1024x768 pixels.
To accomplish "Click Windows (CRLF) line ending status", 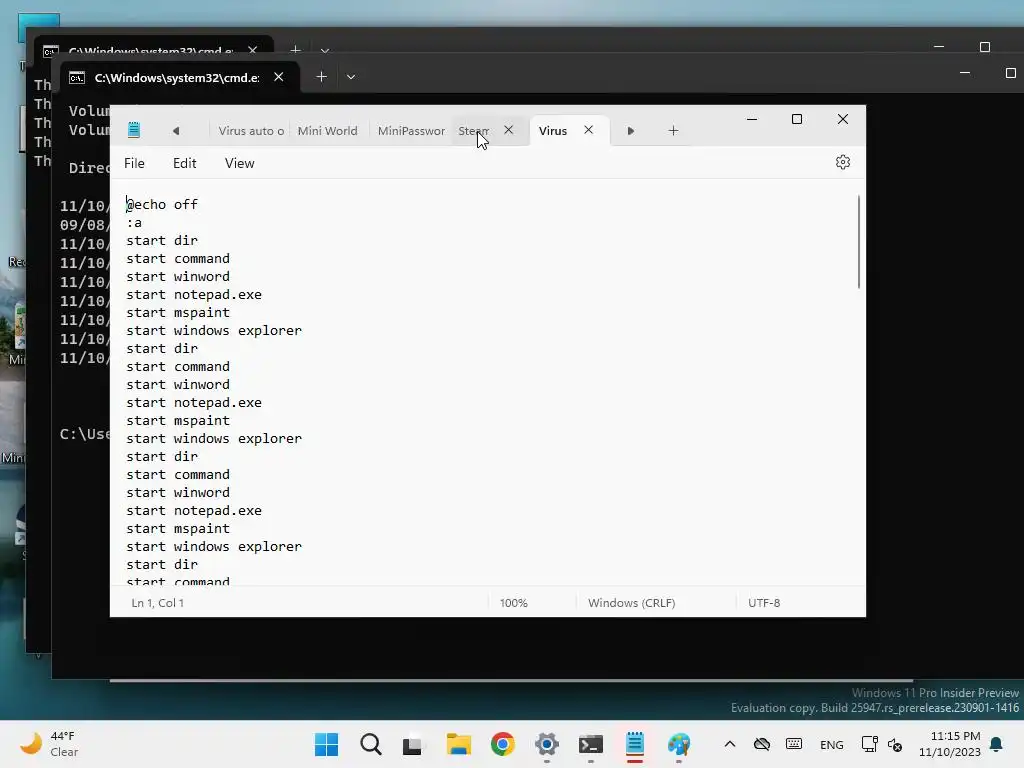I will pyautogui.click(x=632, y=603).
